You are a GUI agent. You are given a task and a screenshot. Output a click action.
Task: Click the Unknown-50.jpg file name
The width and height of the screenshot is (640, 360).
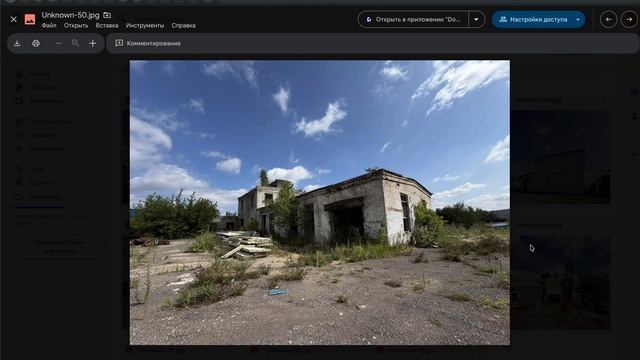coord(70,15)
